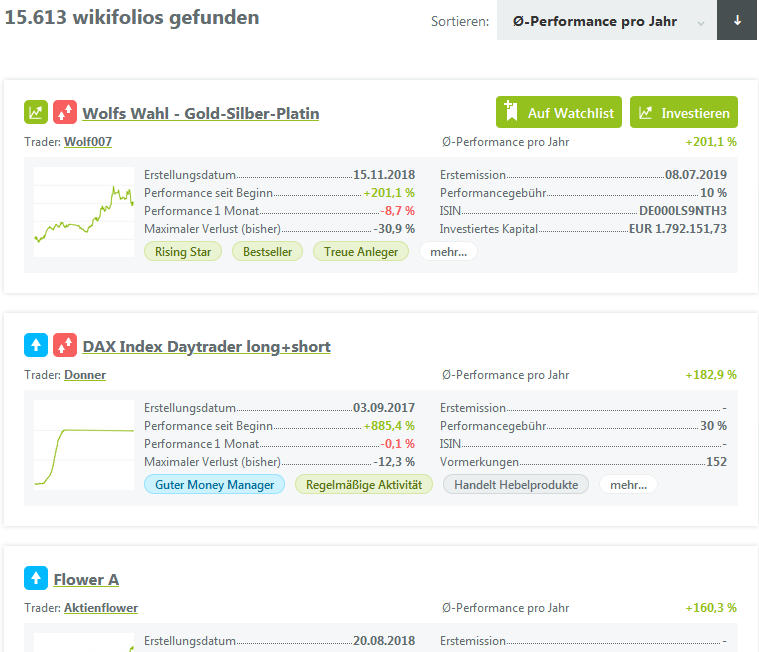Click green chart icon beside Wolfs Wahl title

point(36,112)
